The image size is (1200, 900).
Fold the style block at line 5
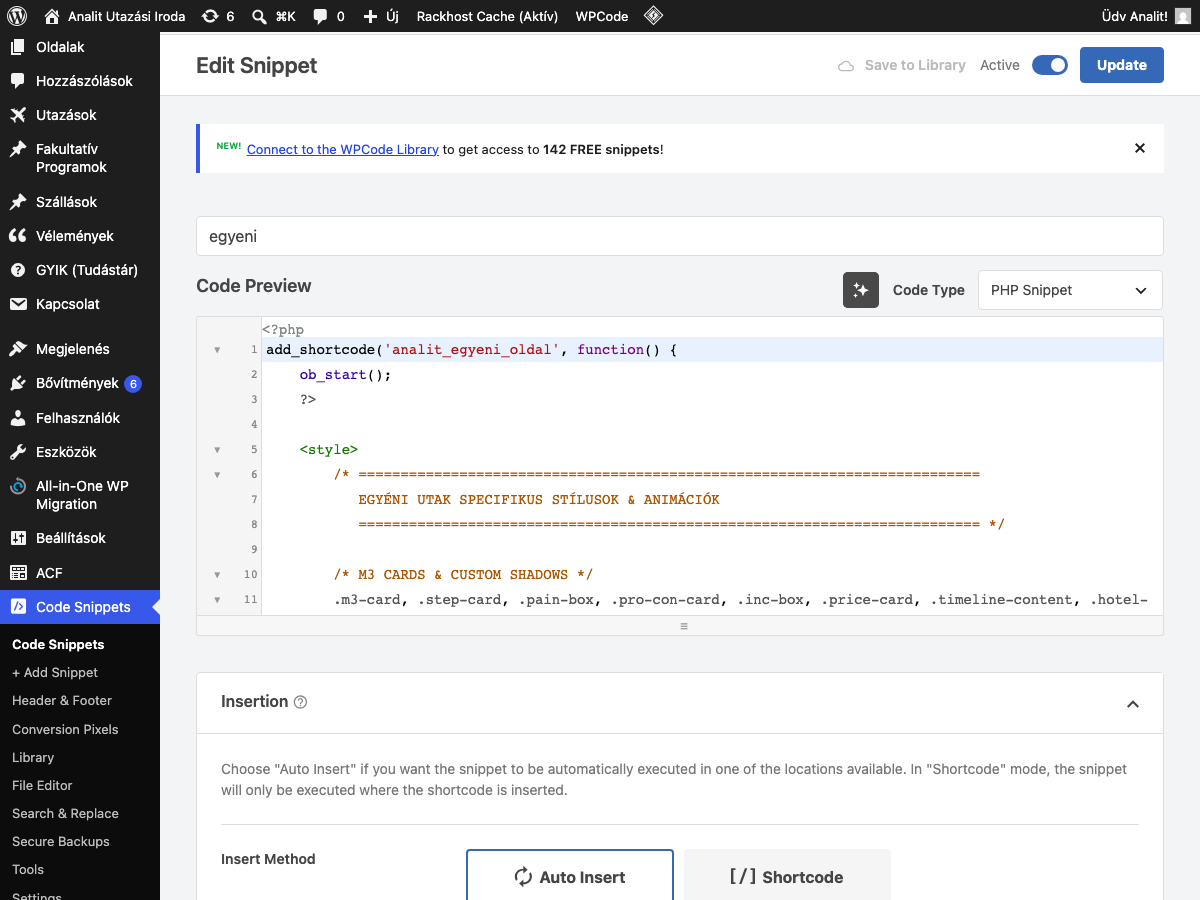coord(217,450)
